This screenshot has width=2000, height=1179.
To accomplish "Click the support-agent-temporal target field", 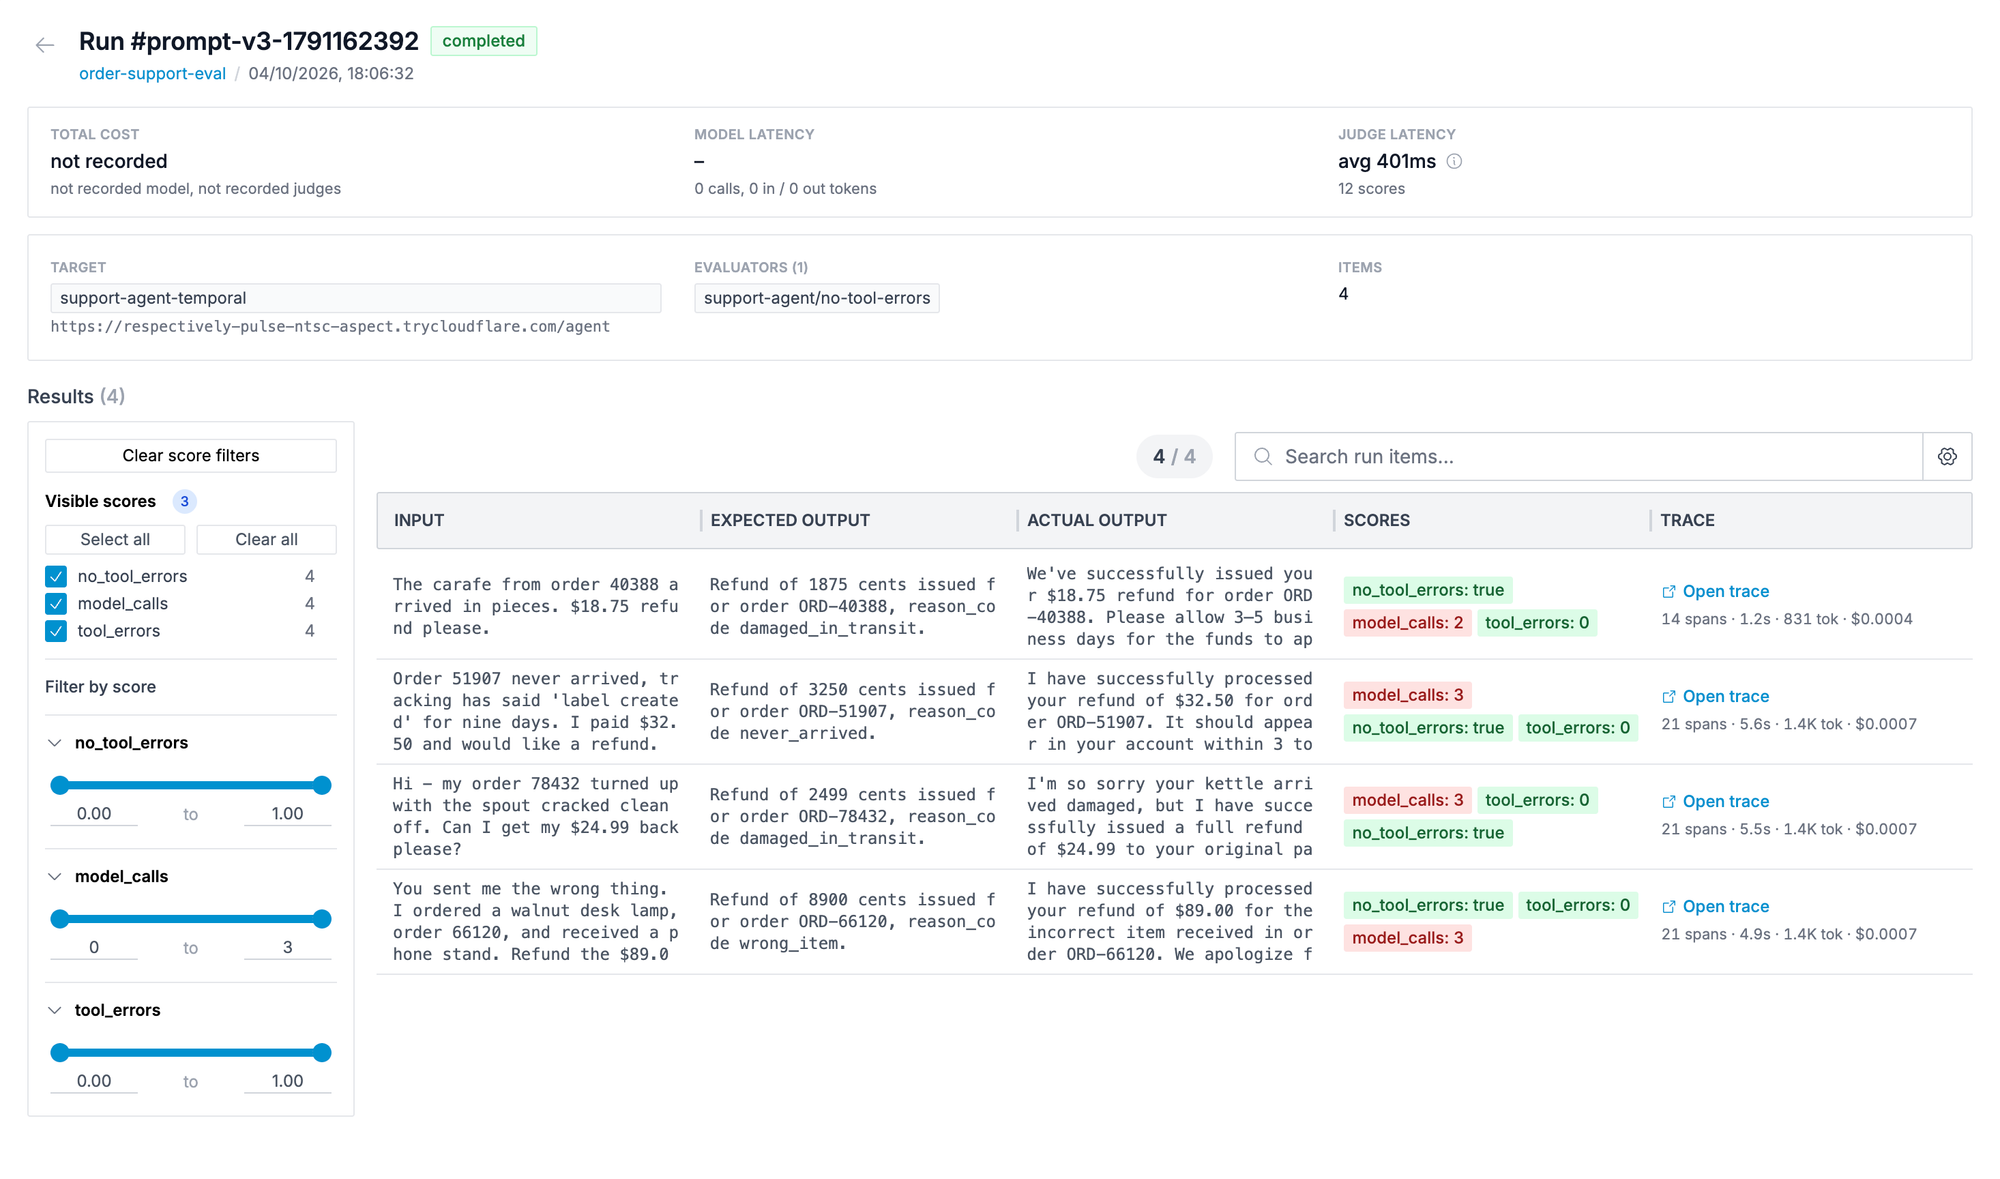I will tap(356, 298).
